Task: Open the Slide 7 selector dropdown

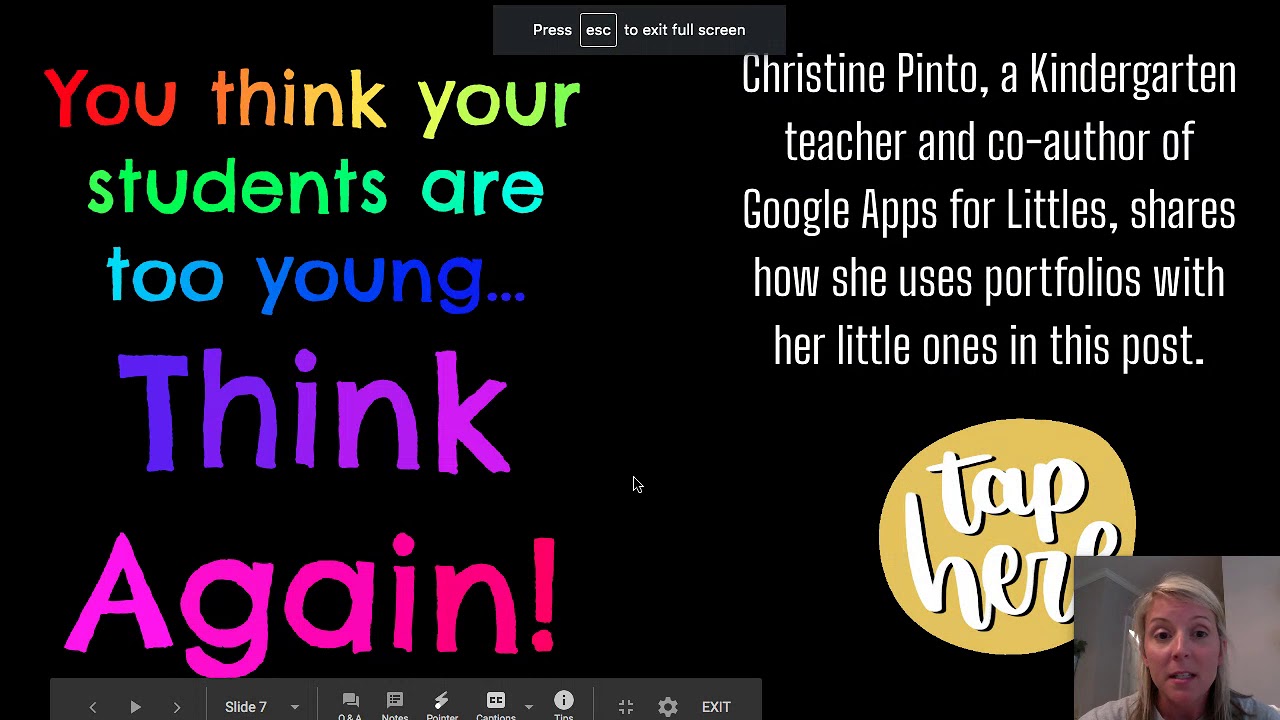Action: click(262, 707)
